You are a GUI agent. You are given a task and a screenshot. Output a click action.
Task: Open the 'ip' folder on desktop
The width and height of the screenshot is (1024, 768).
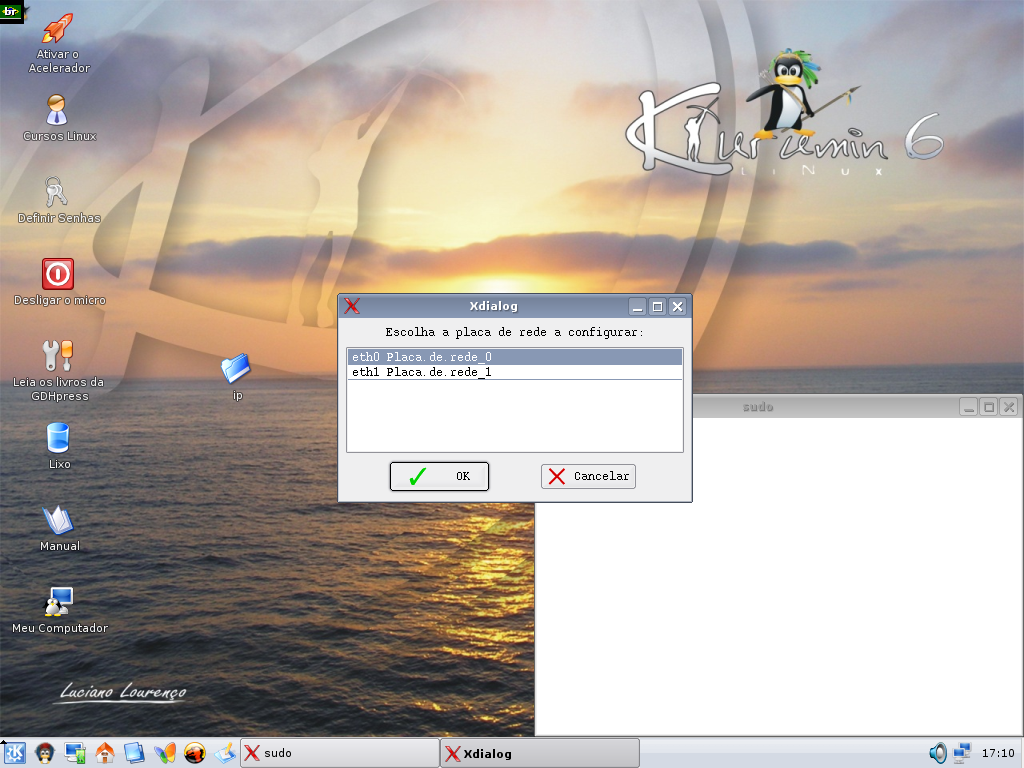(236, 369)
